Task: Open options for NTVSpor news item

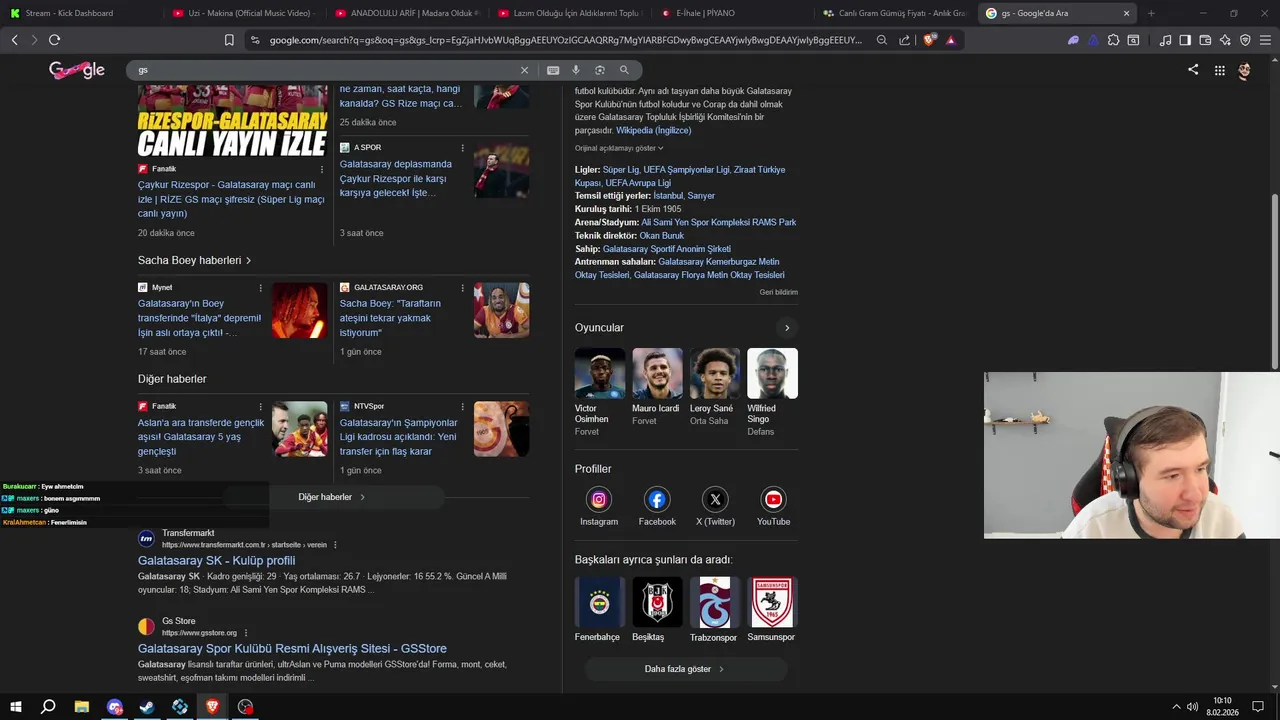Action: tap(463, 407)
